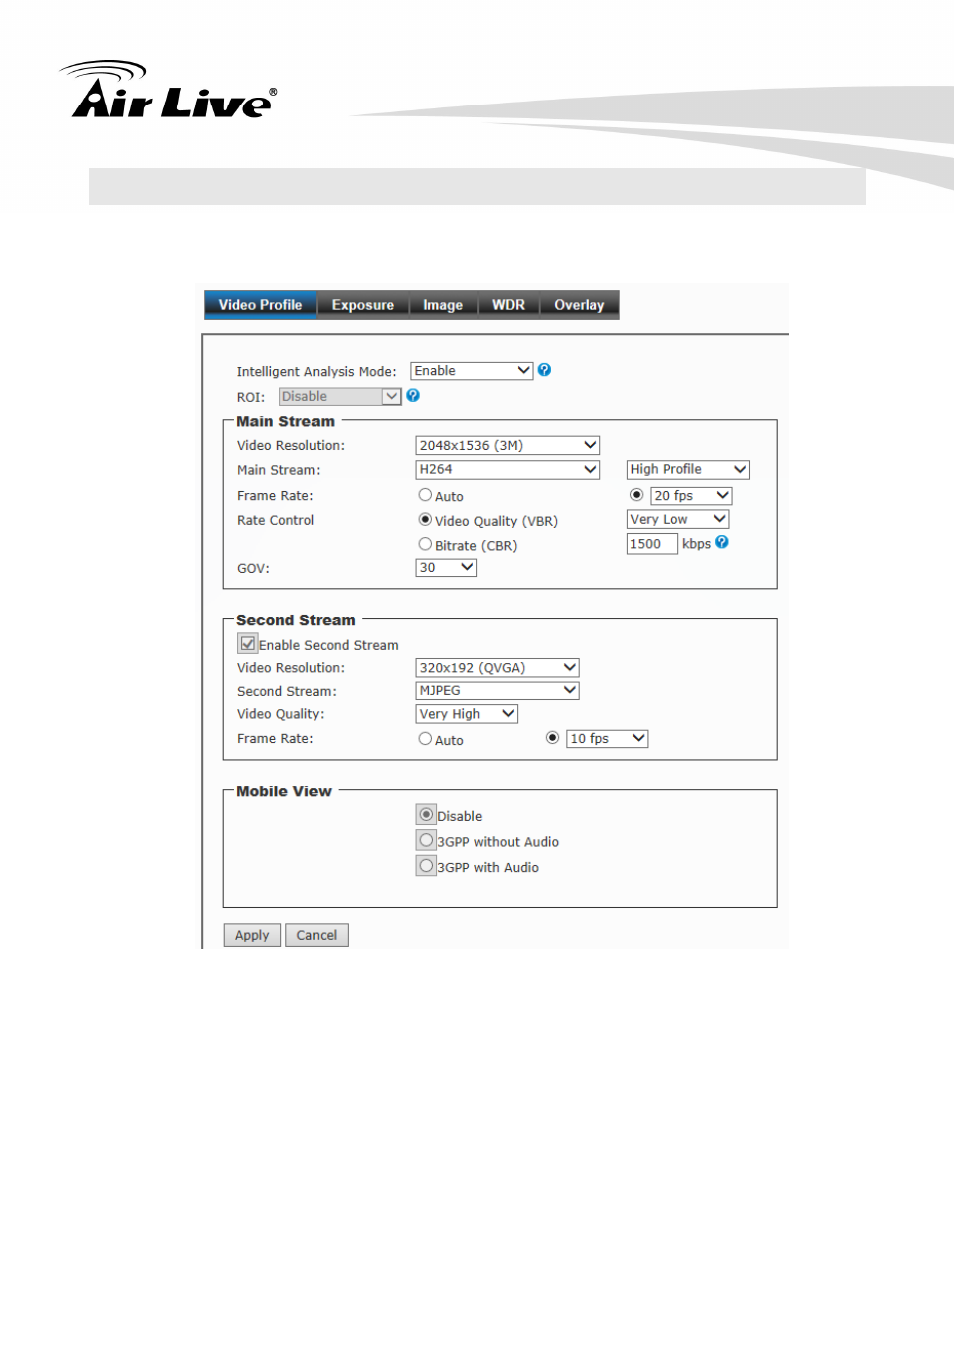Open the Very Low quality dropdown

(678, 519)
